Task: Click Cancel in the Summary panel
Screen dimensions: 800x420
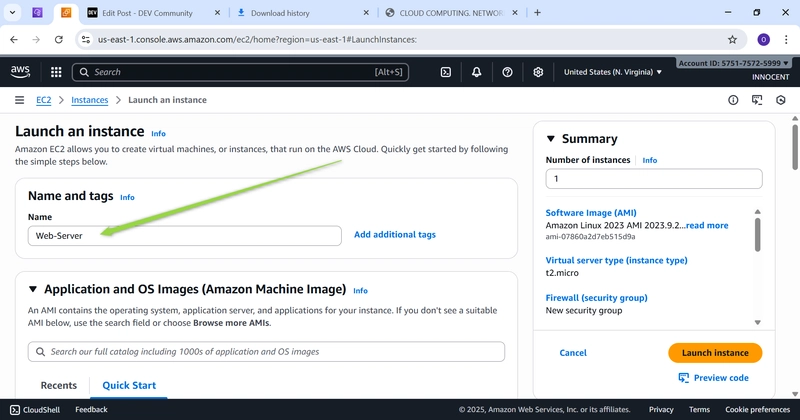Action: click(573, 353)
